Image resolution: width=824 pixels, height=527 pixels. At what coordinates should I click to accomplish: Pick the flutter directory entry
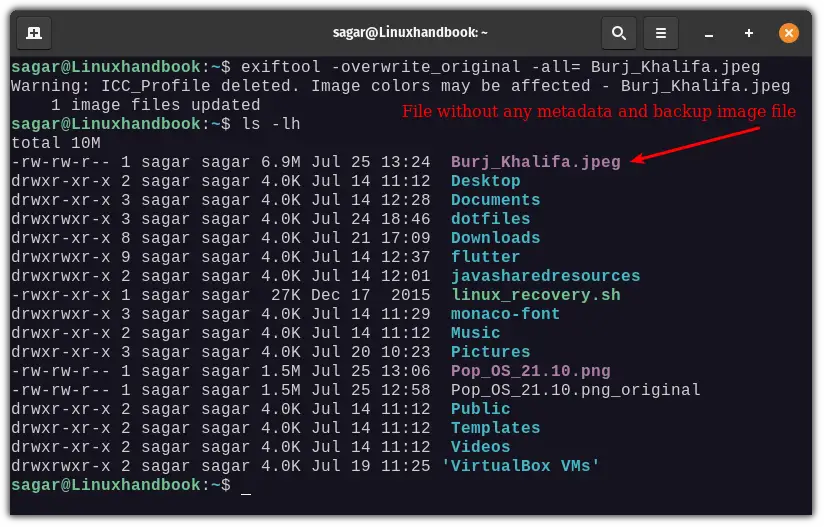[485, 257]
